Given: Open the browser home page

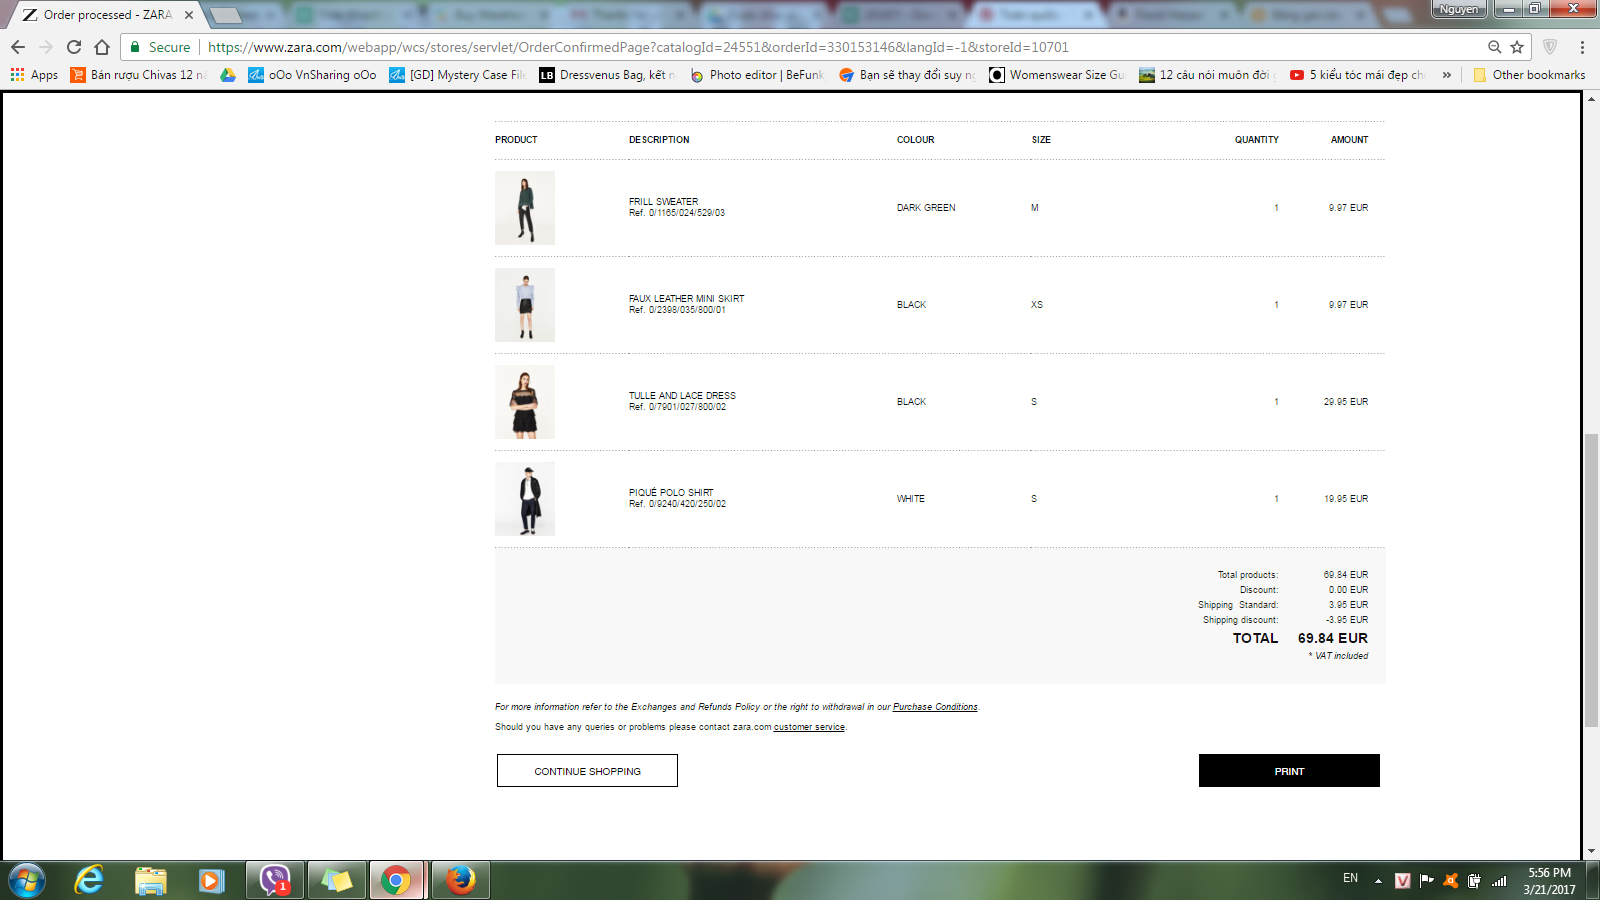Looking at the screenshot, I should pyautogui.click(x=102, y=47).
